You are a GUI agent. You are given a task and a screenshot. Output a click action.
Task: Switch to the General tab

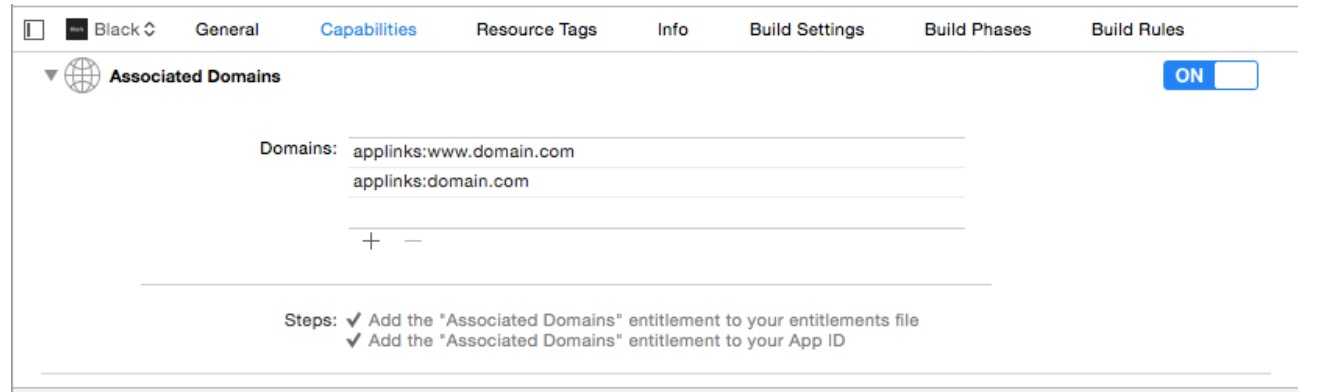(x=227, y=30)
